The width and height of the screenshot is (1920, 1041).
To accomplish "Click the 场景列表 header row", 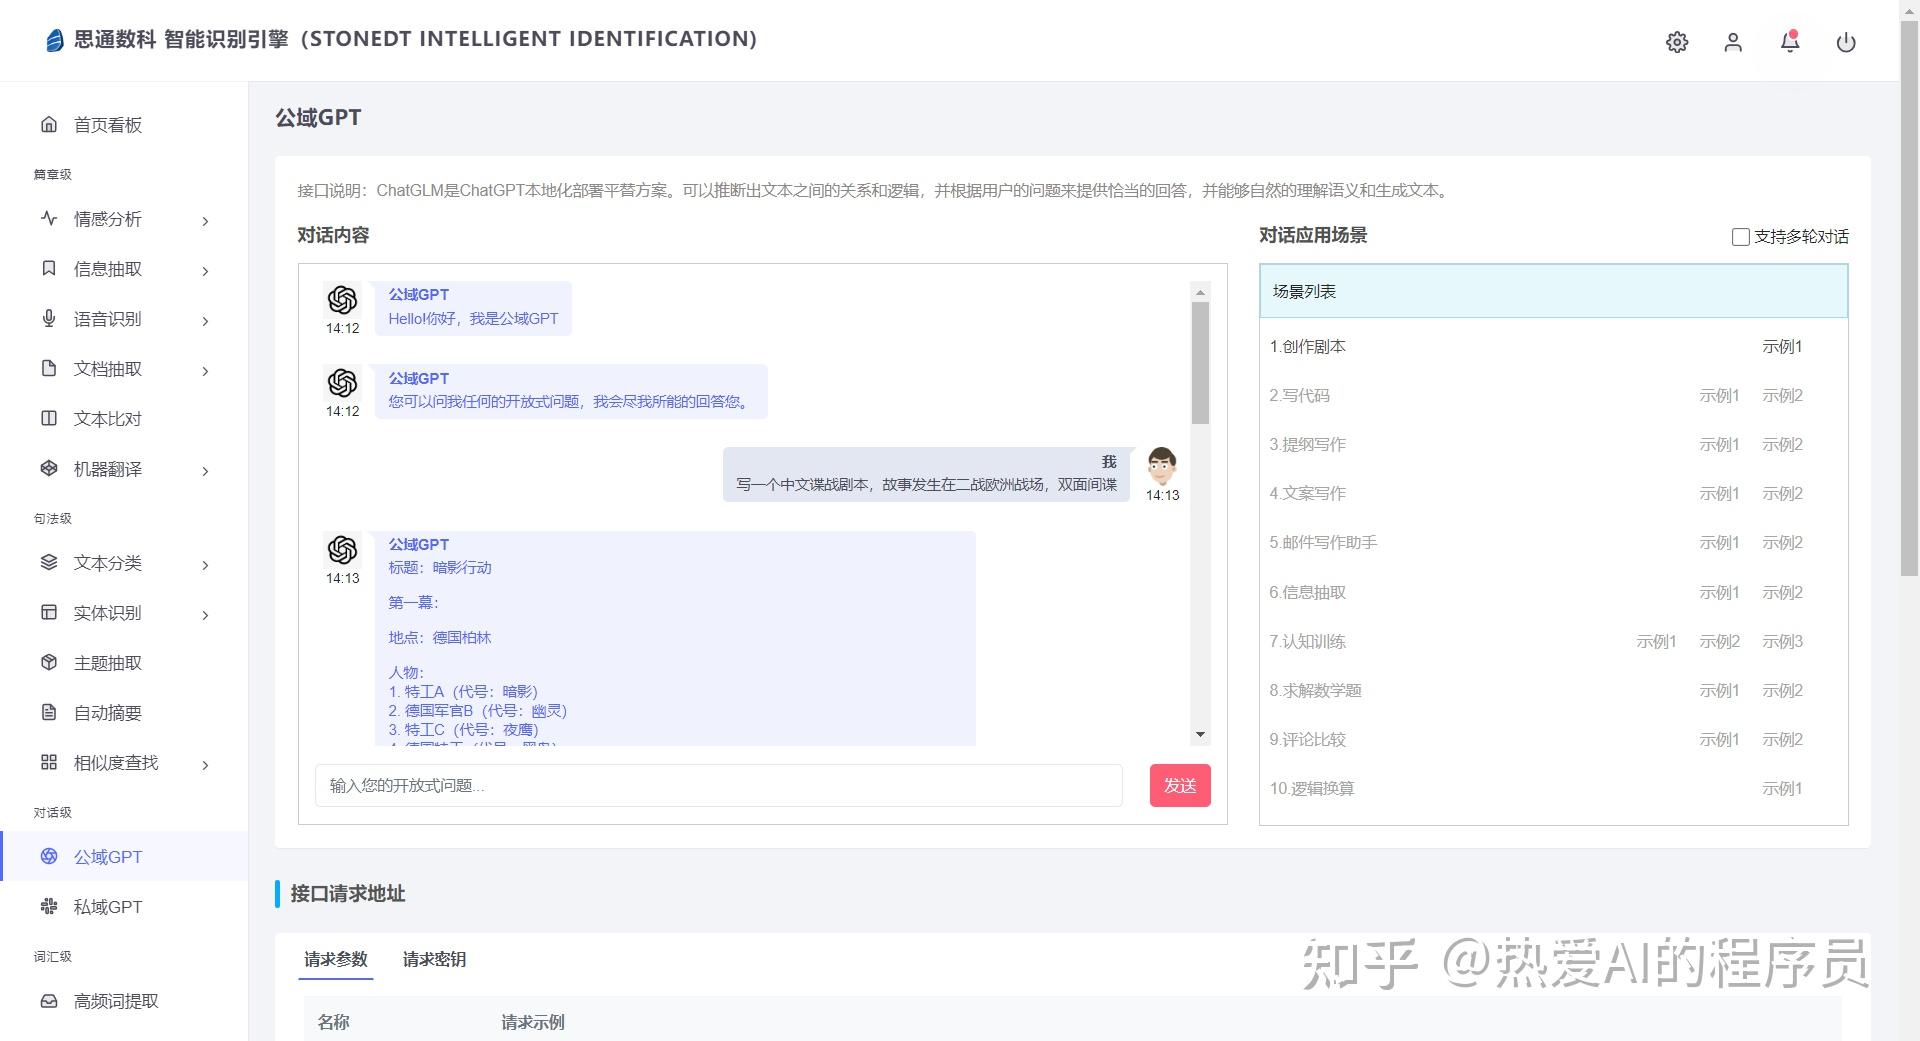I will [x=1553, y=291].
